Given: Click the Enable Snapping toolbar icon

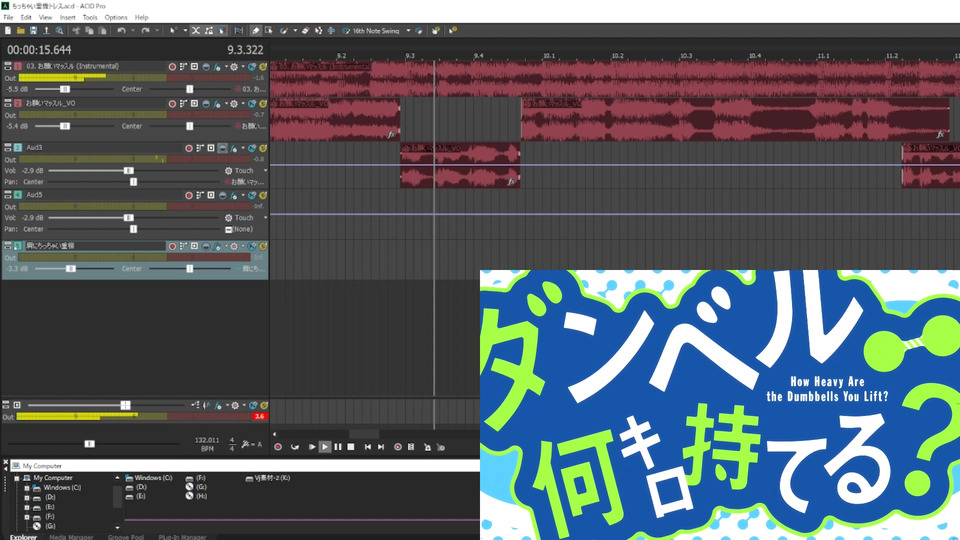Looking at the screenshot, I should coord(239,30).
